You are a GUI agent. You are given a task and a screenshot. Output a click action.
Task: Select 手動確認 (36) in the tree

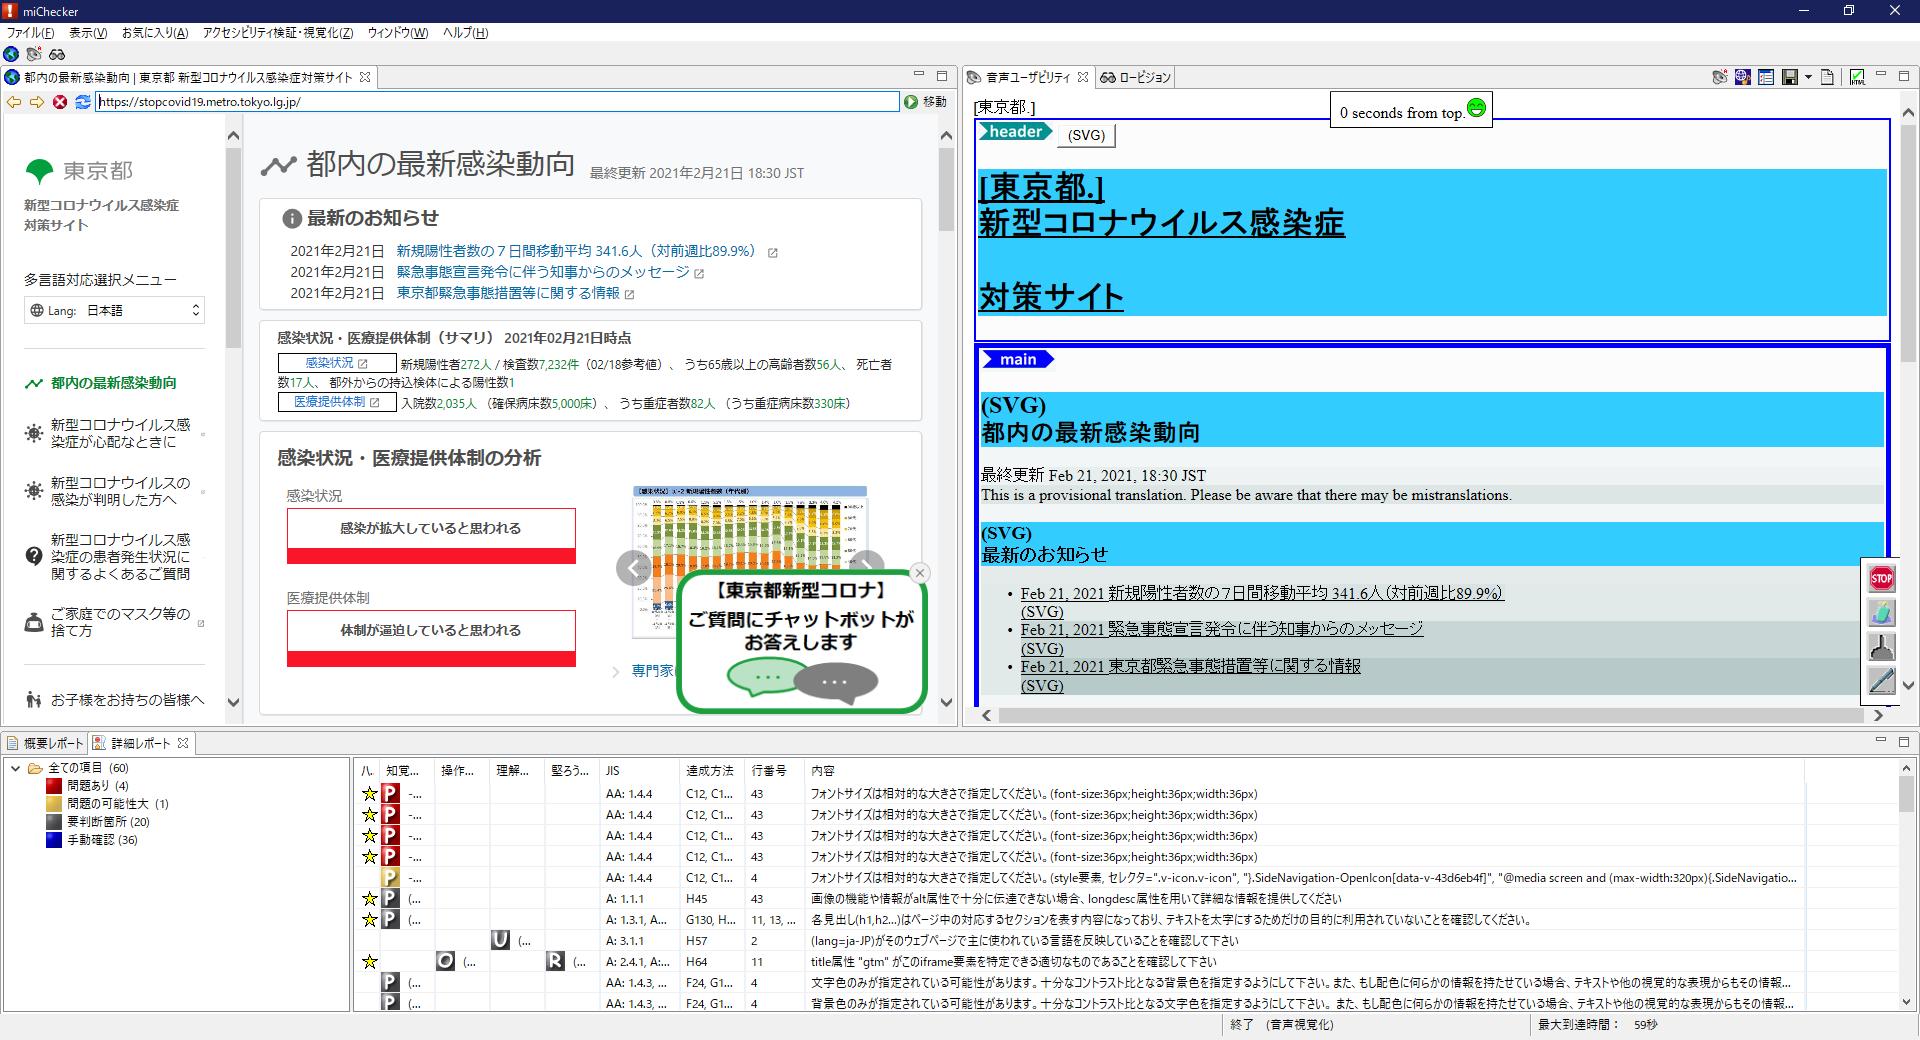(x=92, y=840)
